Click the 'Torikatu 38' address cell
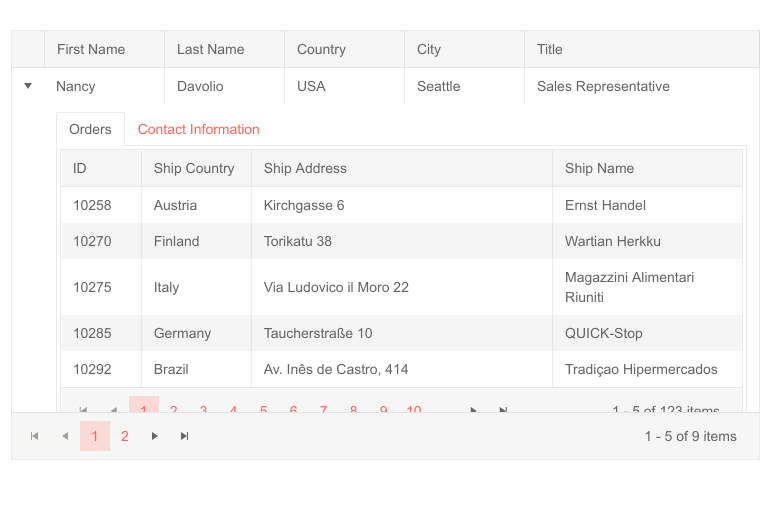This screenshot has height=520, width=770. tap(402, 241)
